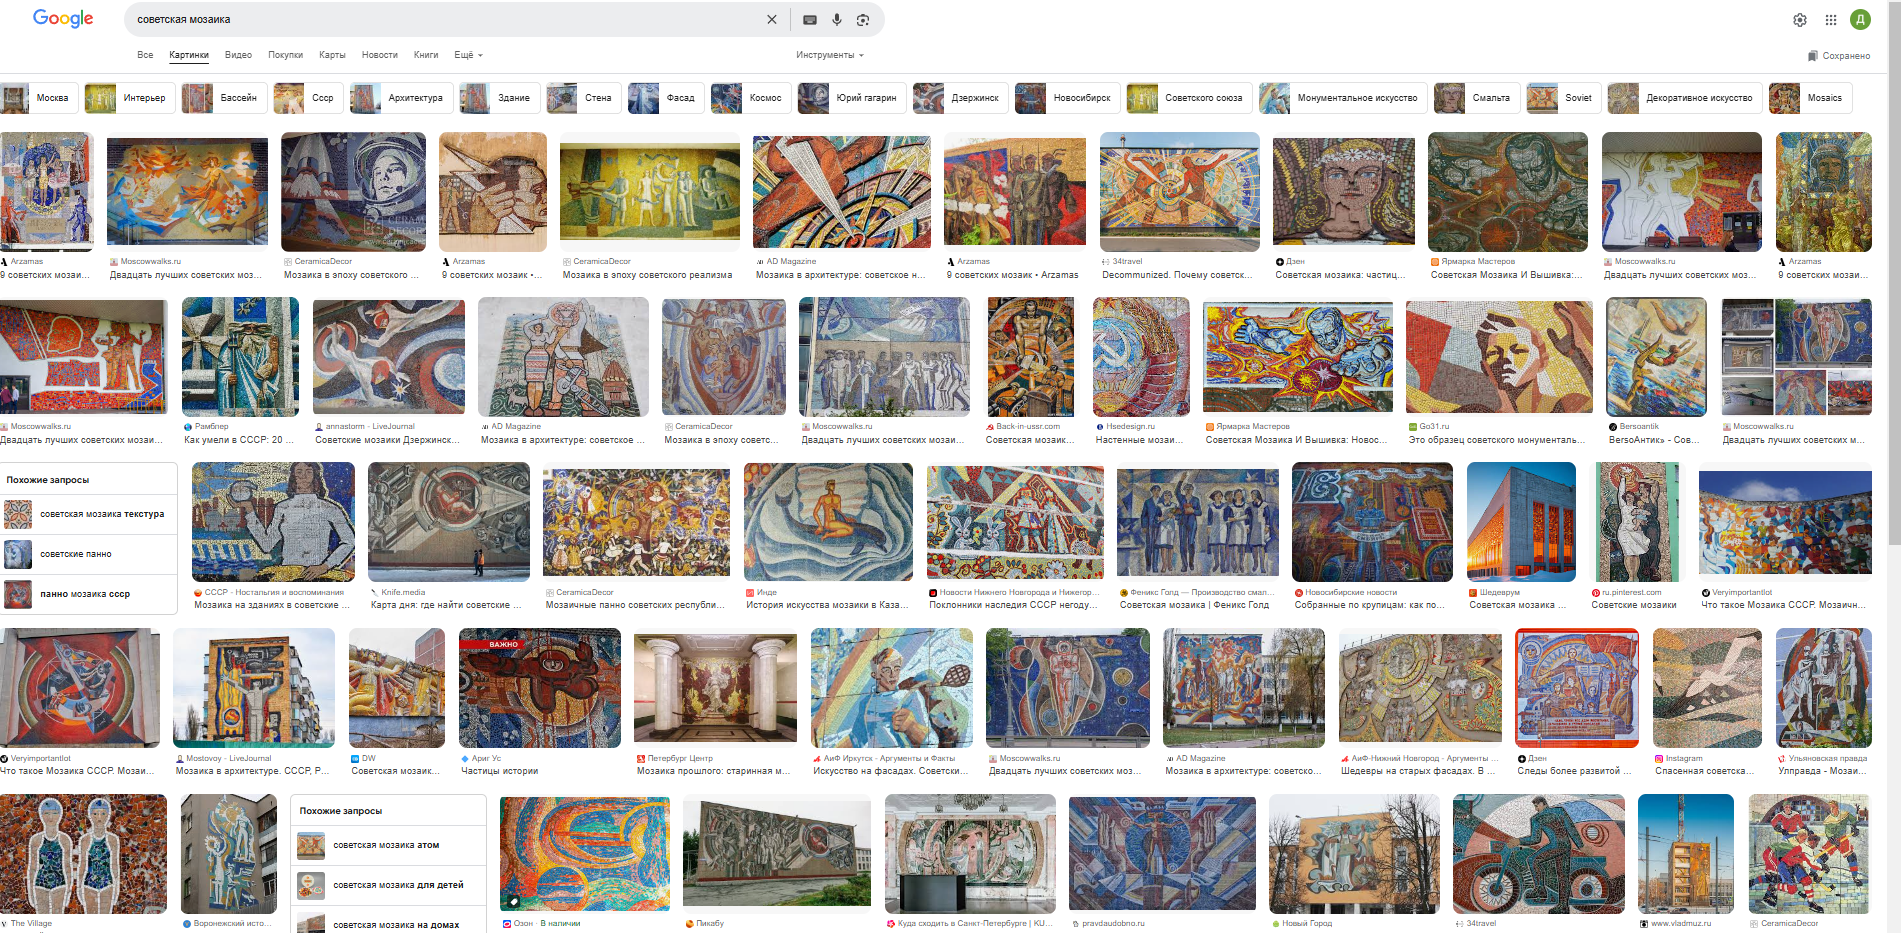1901x933 pixels.
Task: Select the Soviet filter chip
Action: pyautogui.click(x=1563, y=98)
